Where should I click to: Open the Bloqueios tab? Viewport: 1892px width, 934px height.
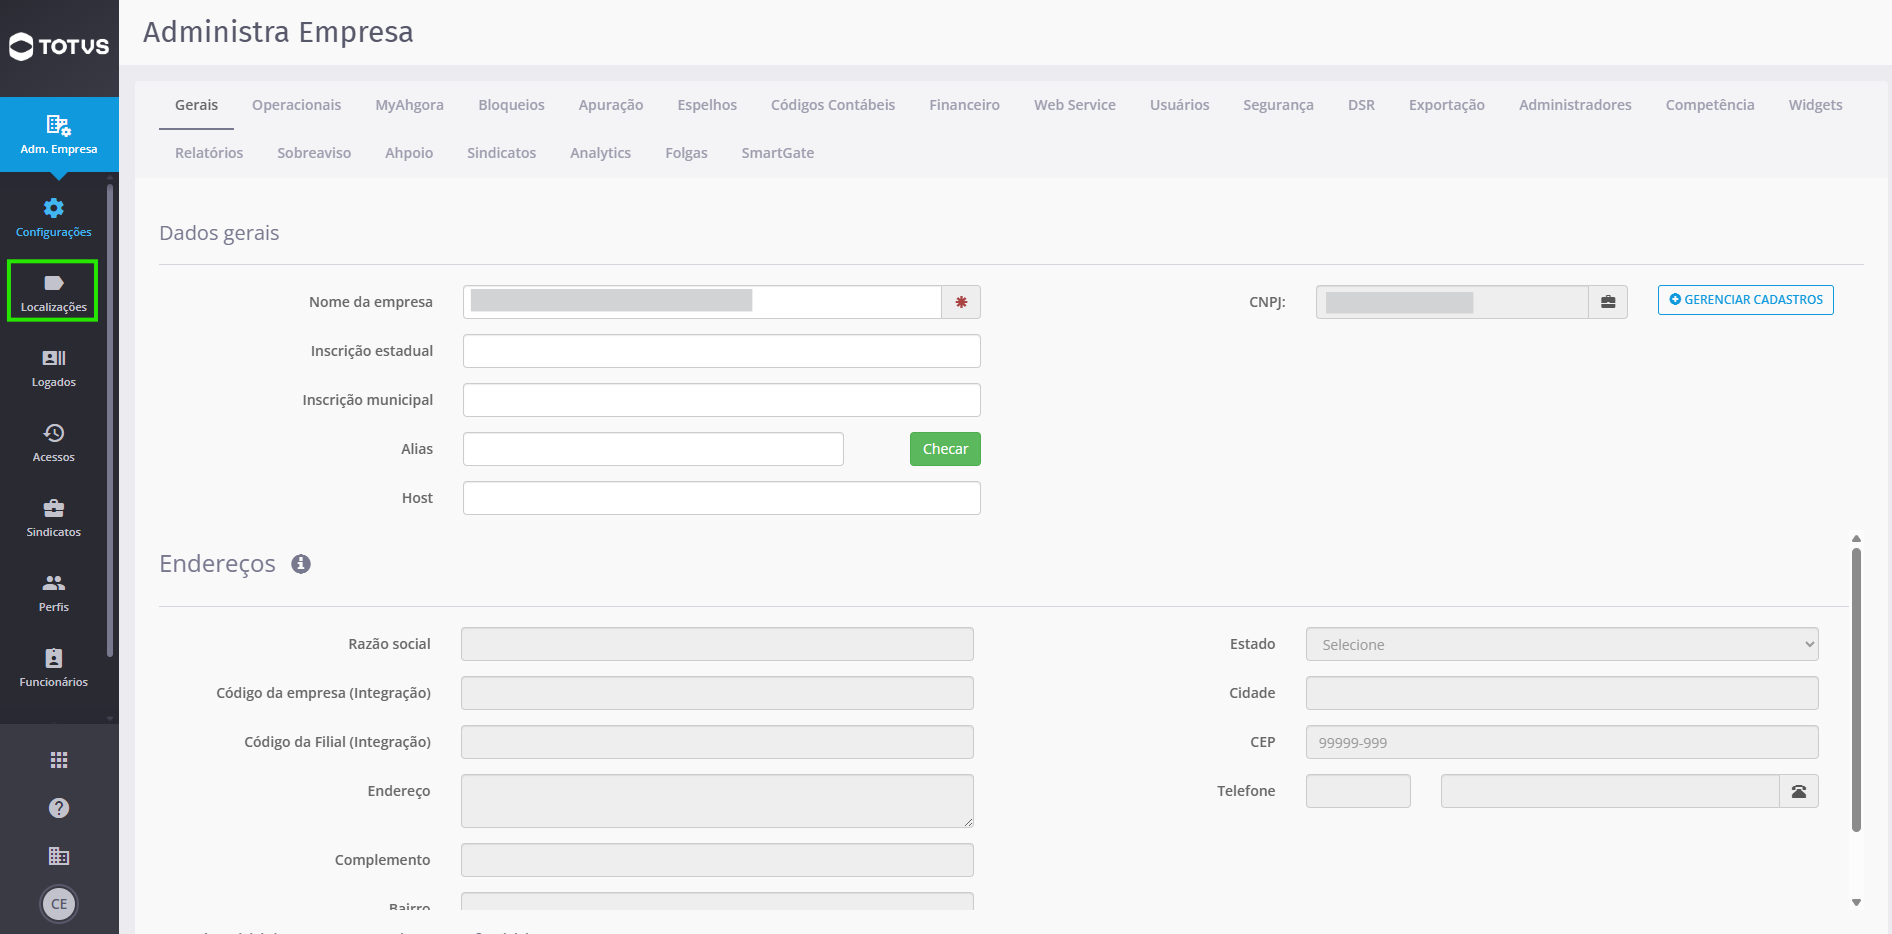(x=511, y=105)
